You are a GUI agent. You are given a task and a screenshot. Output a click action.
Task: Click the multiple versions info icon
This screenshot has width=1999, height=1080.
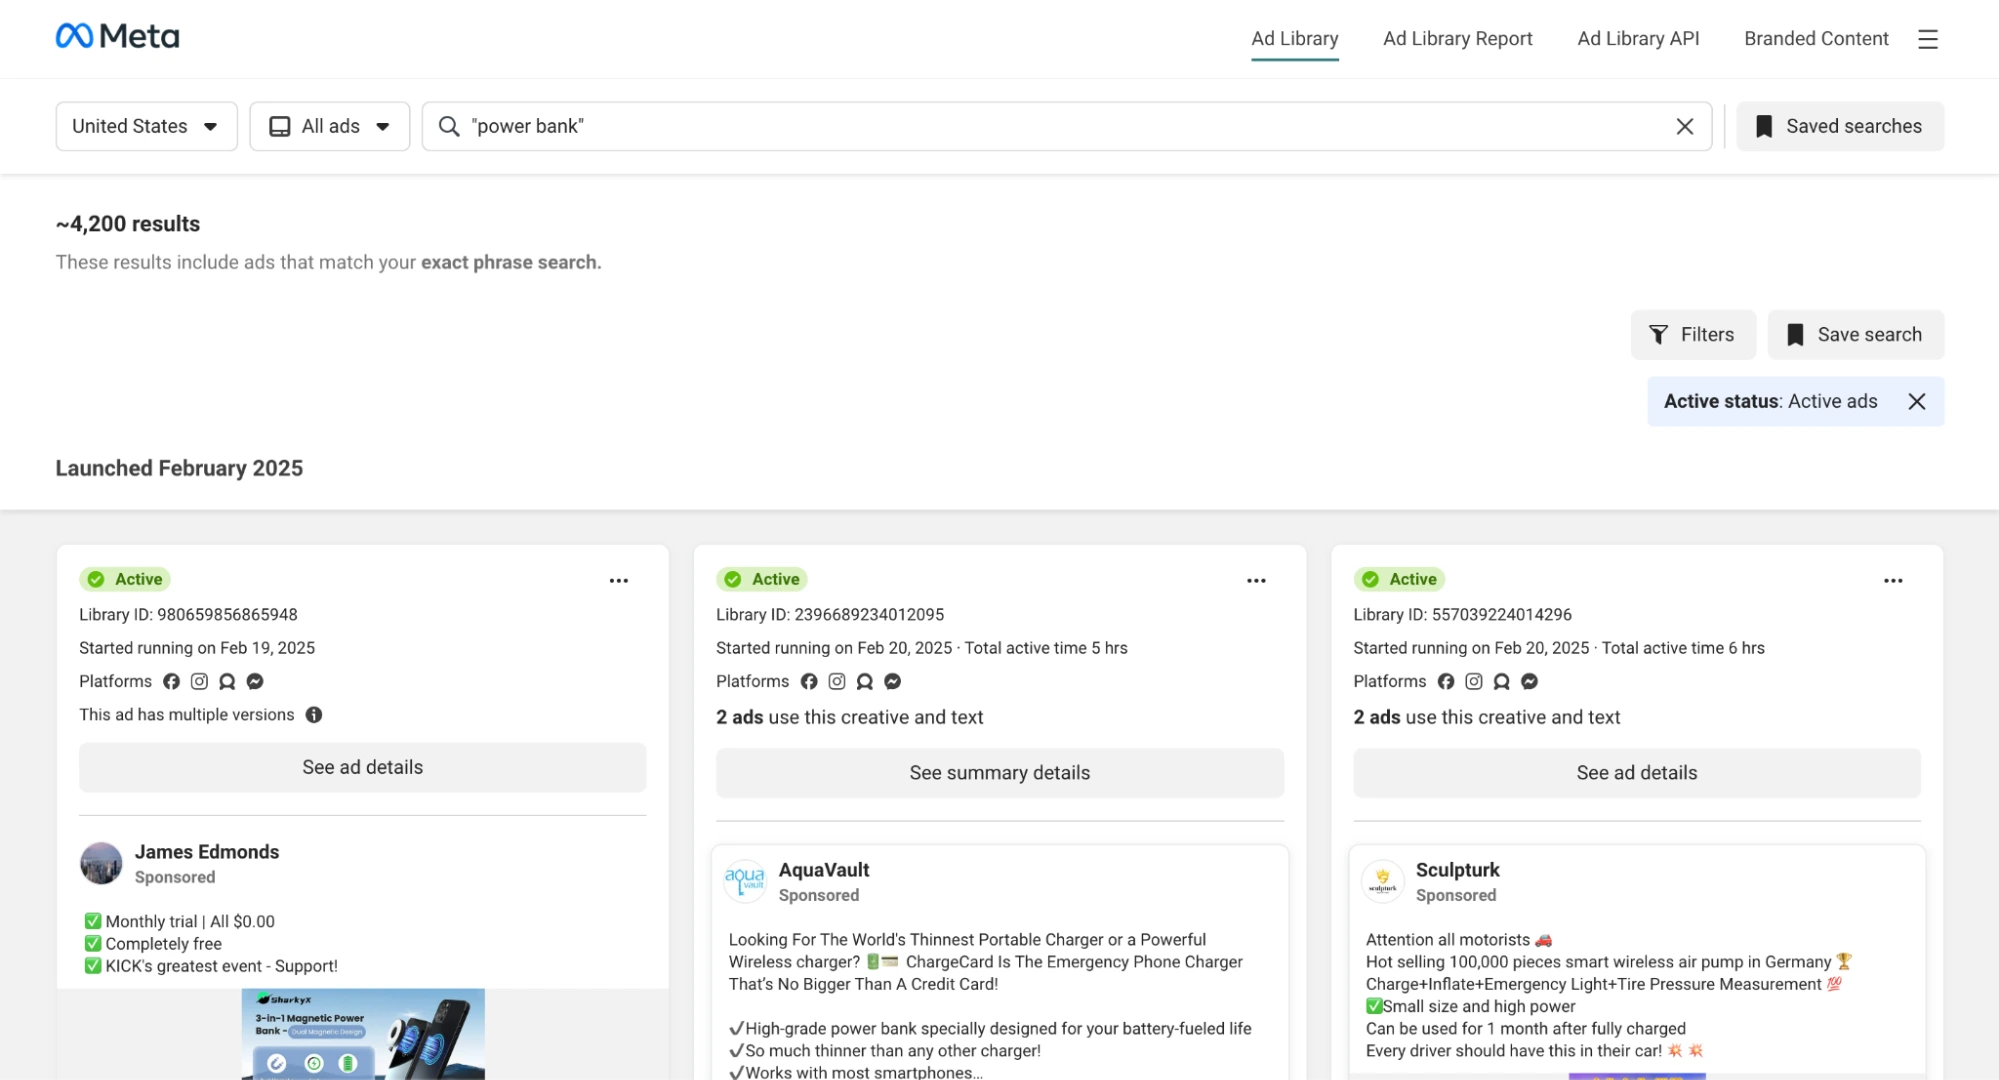(314, 715)
